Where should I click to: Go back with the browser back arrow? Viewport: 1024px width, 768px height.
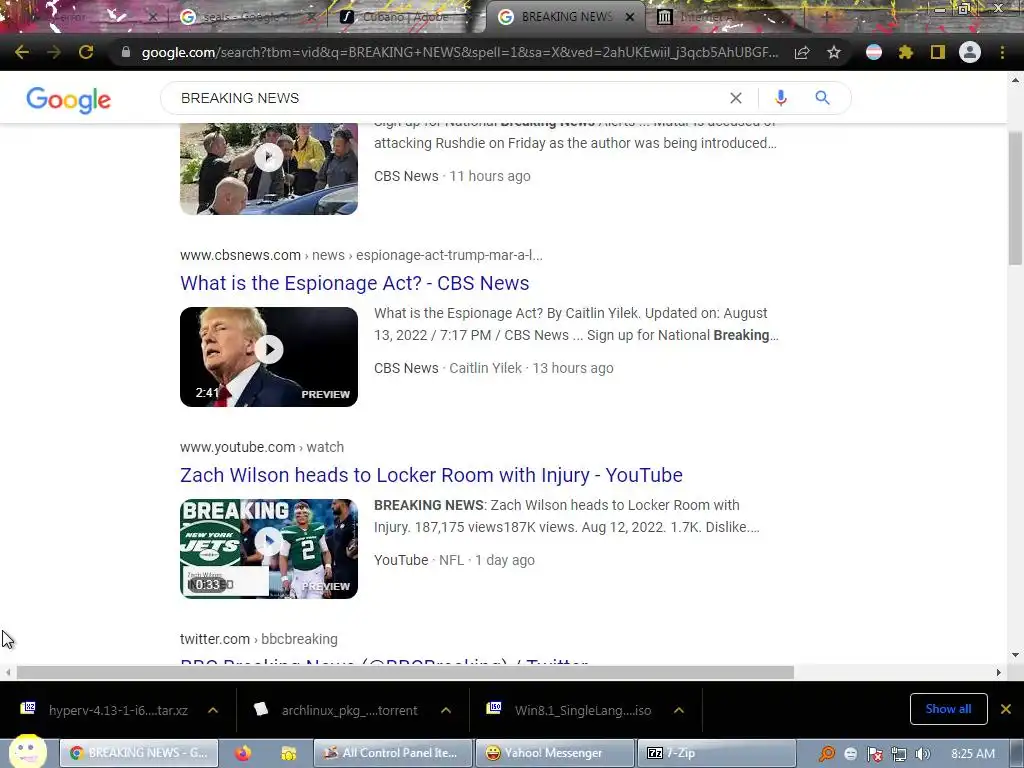tap(22, 52)
